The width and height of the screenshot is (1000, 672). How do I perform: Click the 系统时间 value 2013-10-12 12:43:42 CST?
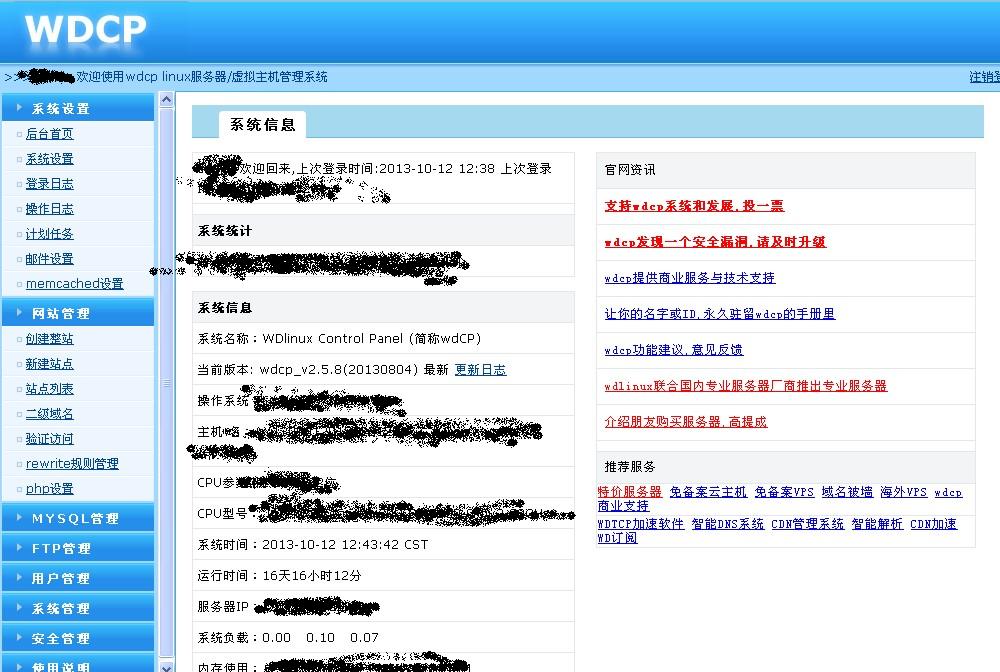coord(345,544)
